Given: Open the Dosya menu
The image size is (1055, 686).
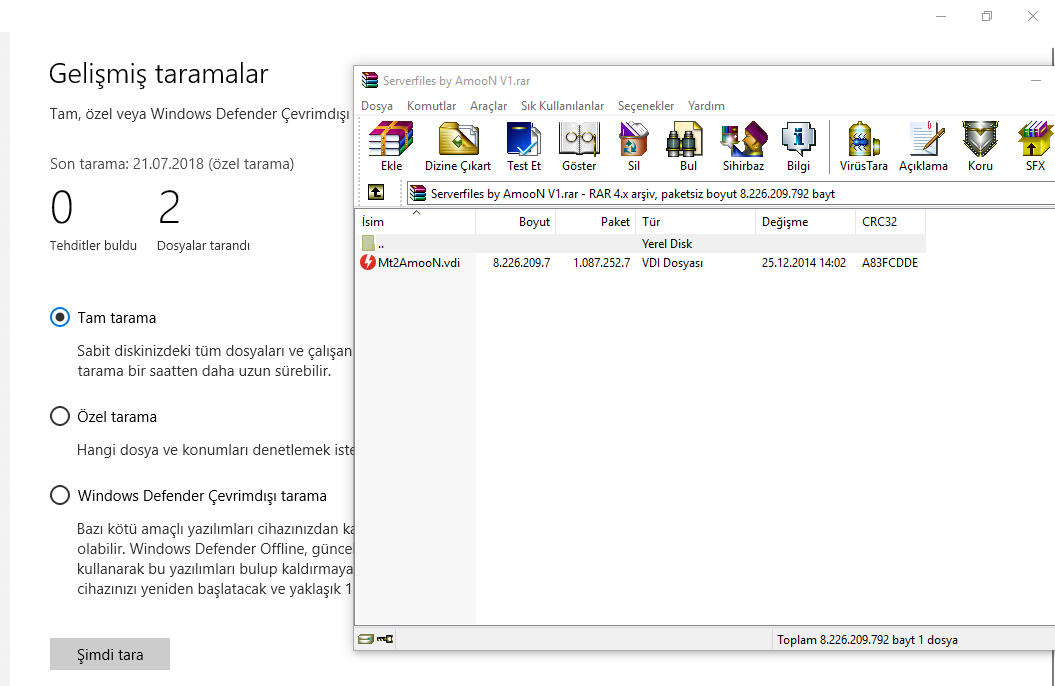Looking at the screenshot, I should tap(377, 106).
